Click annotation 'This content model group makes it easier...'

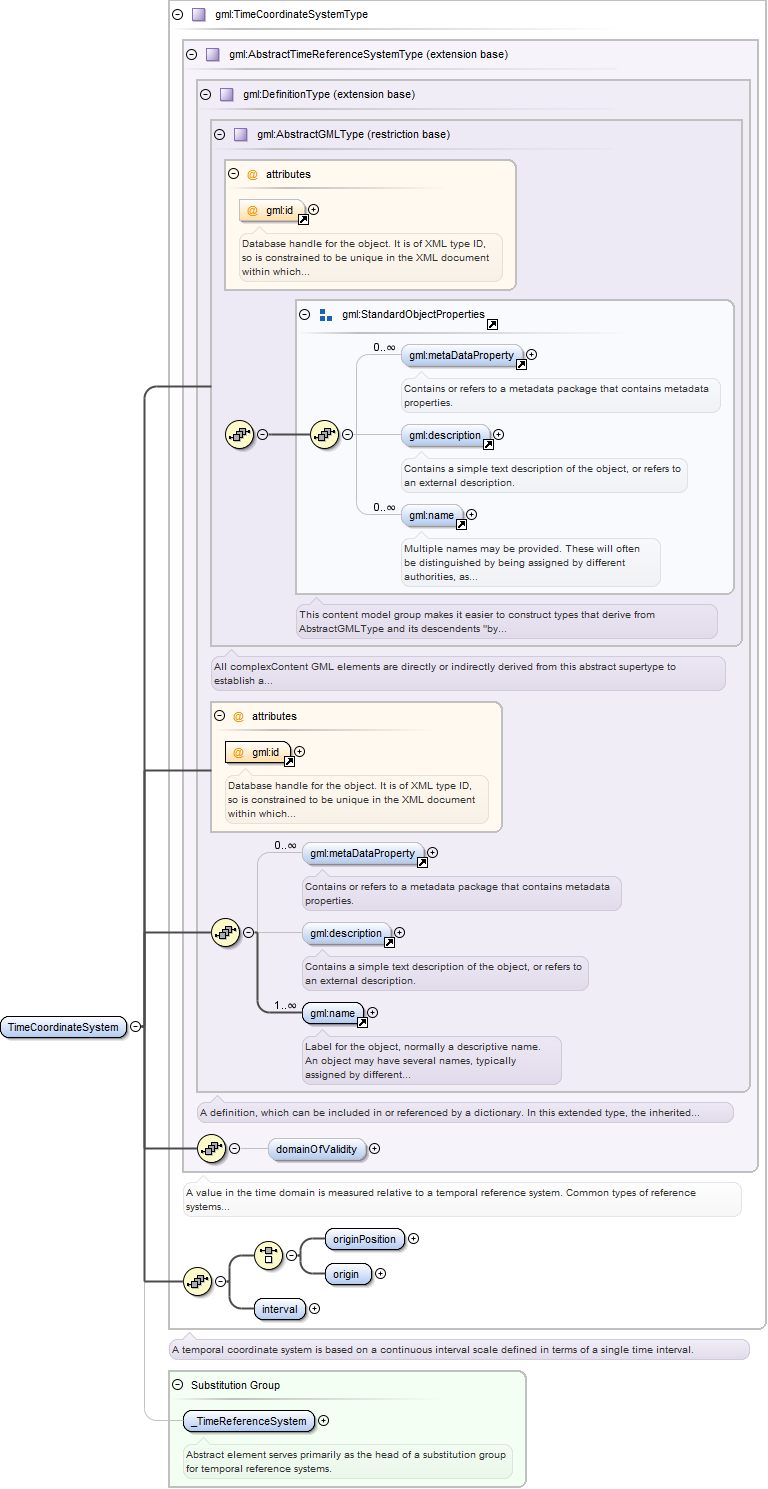click(506, 622)
